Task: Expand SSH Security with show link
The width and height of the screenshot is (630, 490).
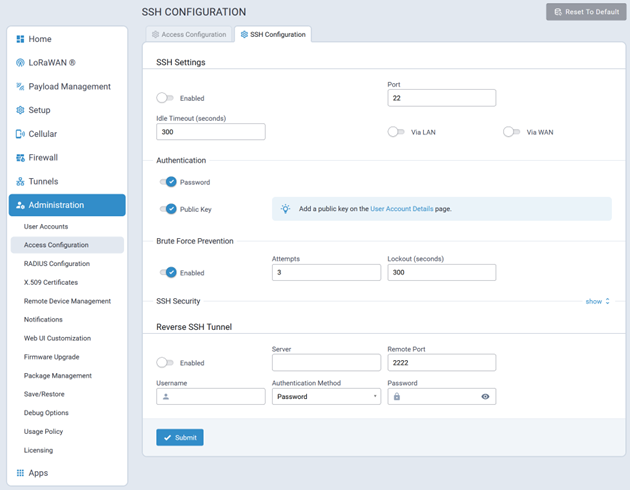Action: (597, 301)
